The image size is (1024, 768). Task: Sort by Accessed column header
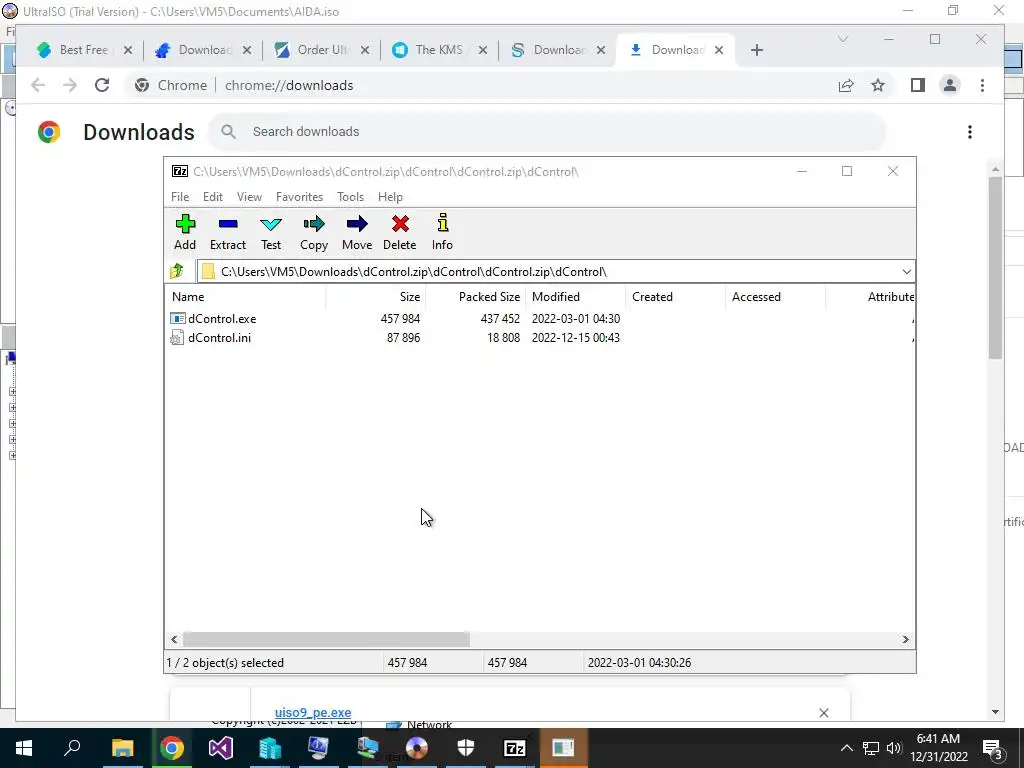(775, 296)
